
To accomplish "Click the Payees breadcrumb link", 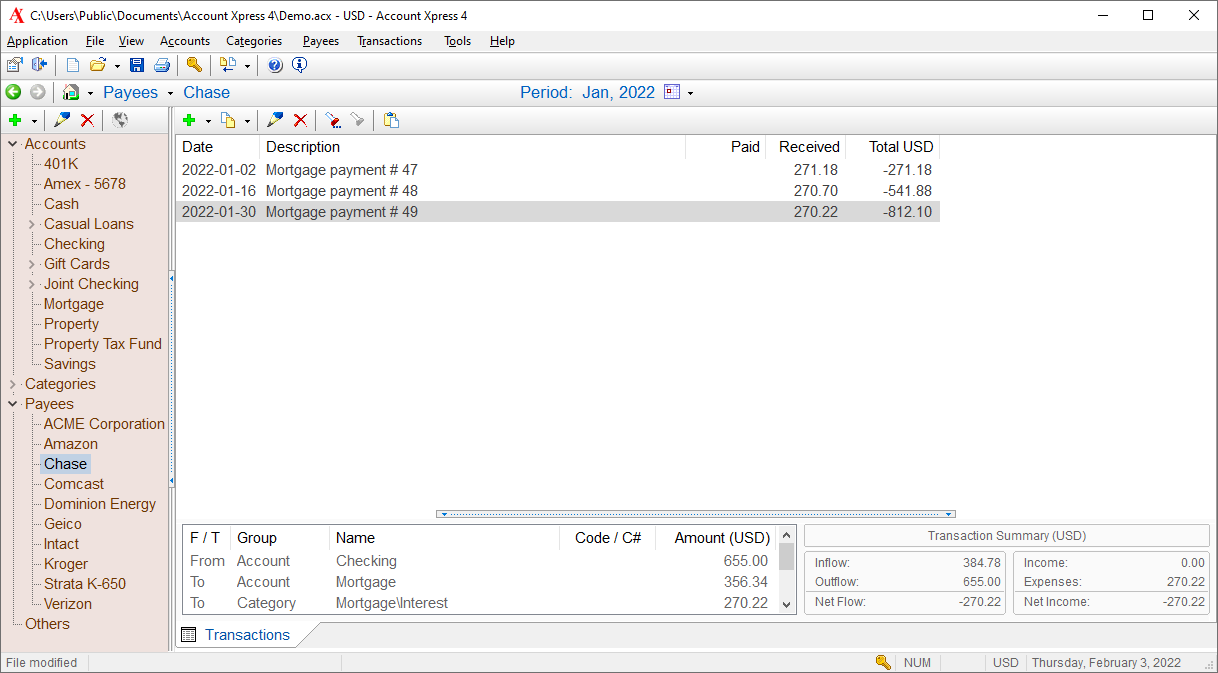I will (x=130, y=92).
